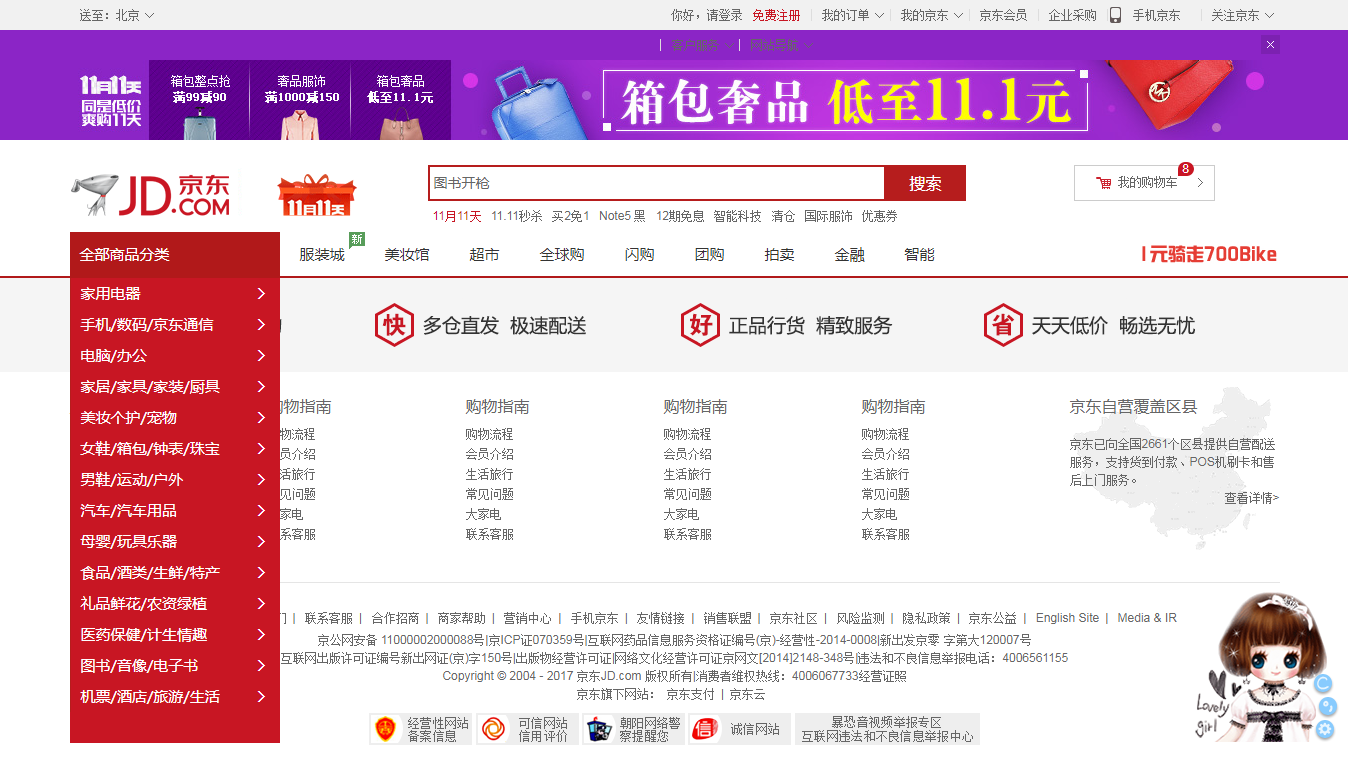
Task: Click the blue dots circle above the gear
Action: (x=1327, y=706)
